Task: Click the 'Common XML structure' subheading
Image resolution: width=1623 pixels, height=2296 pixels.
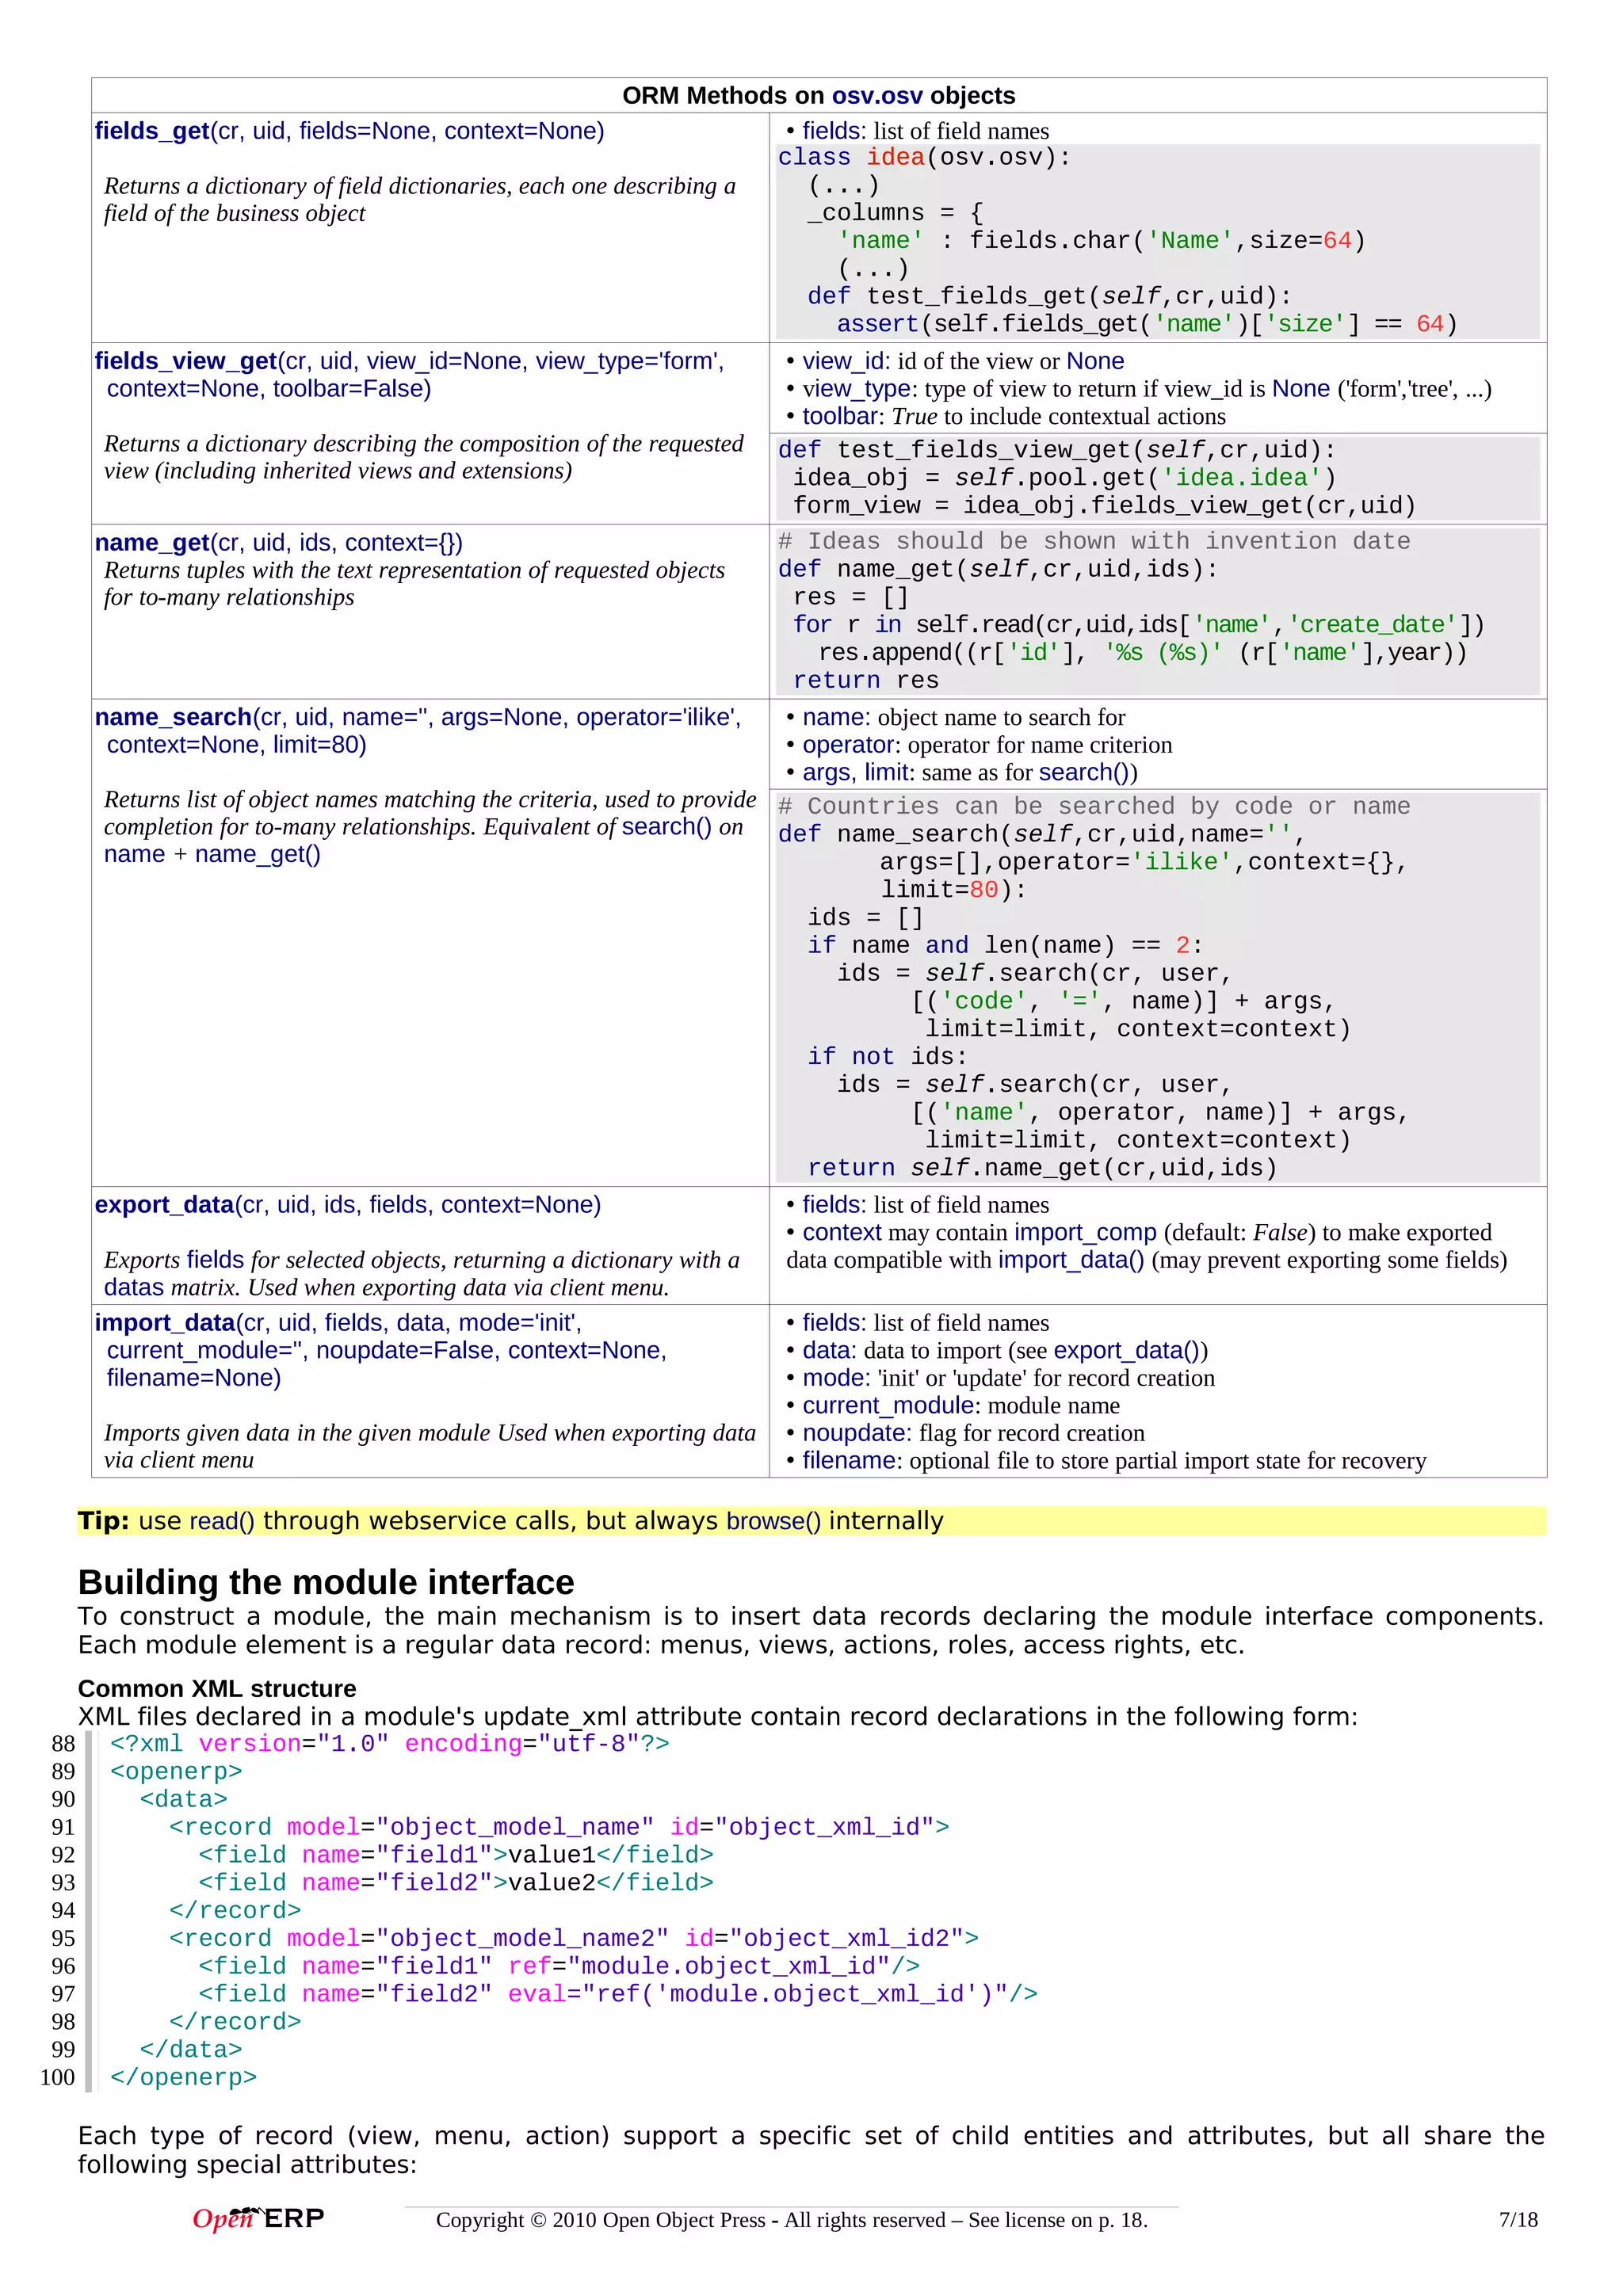Action: pos(217,1689)
